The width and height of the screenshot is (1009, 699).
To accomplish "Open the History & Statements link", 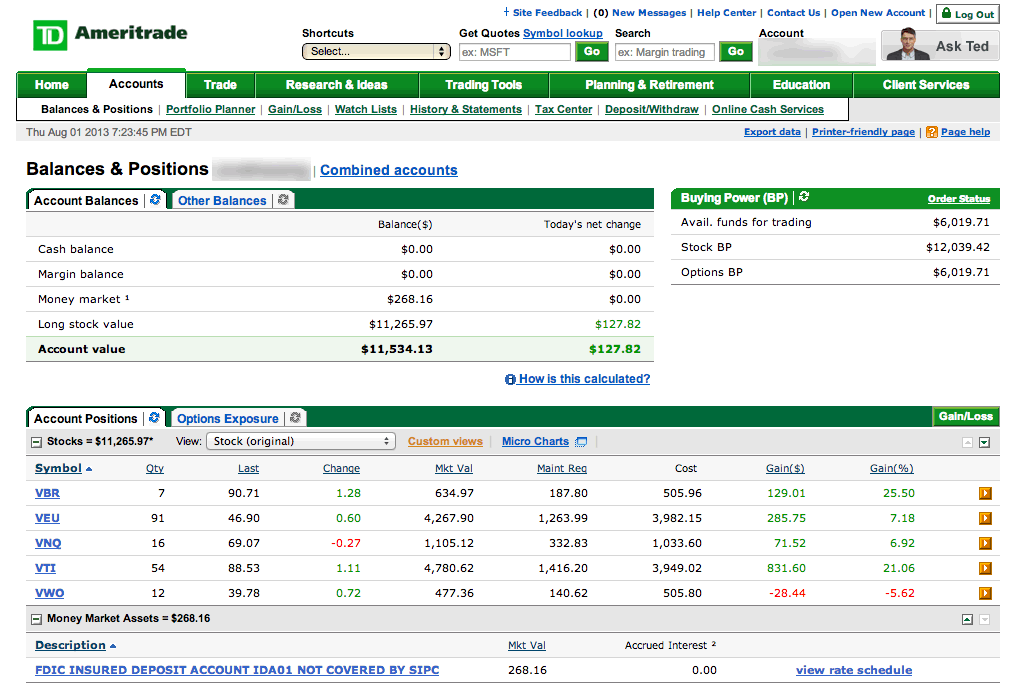I will point(466,109).
